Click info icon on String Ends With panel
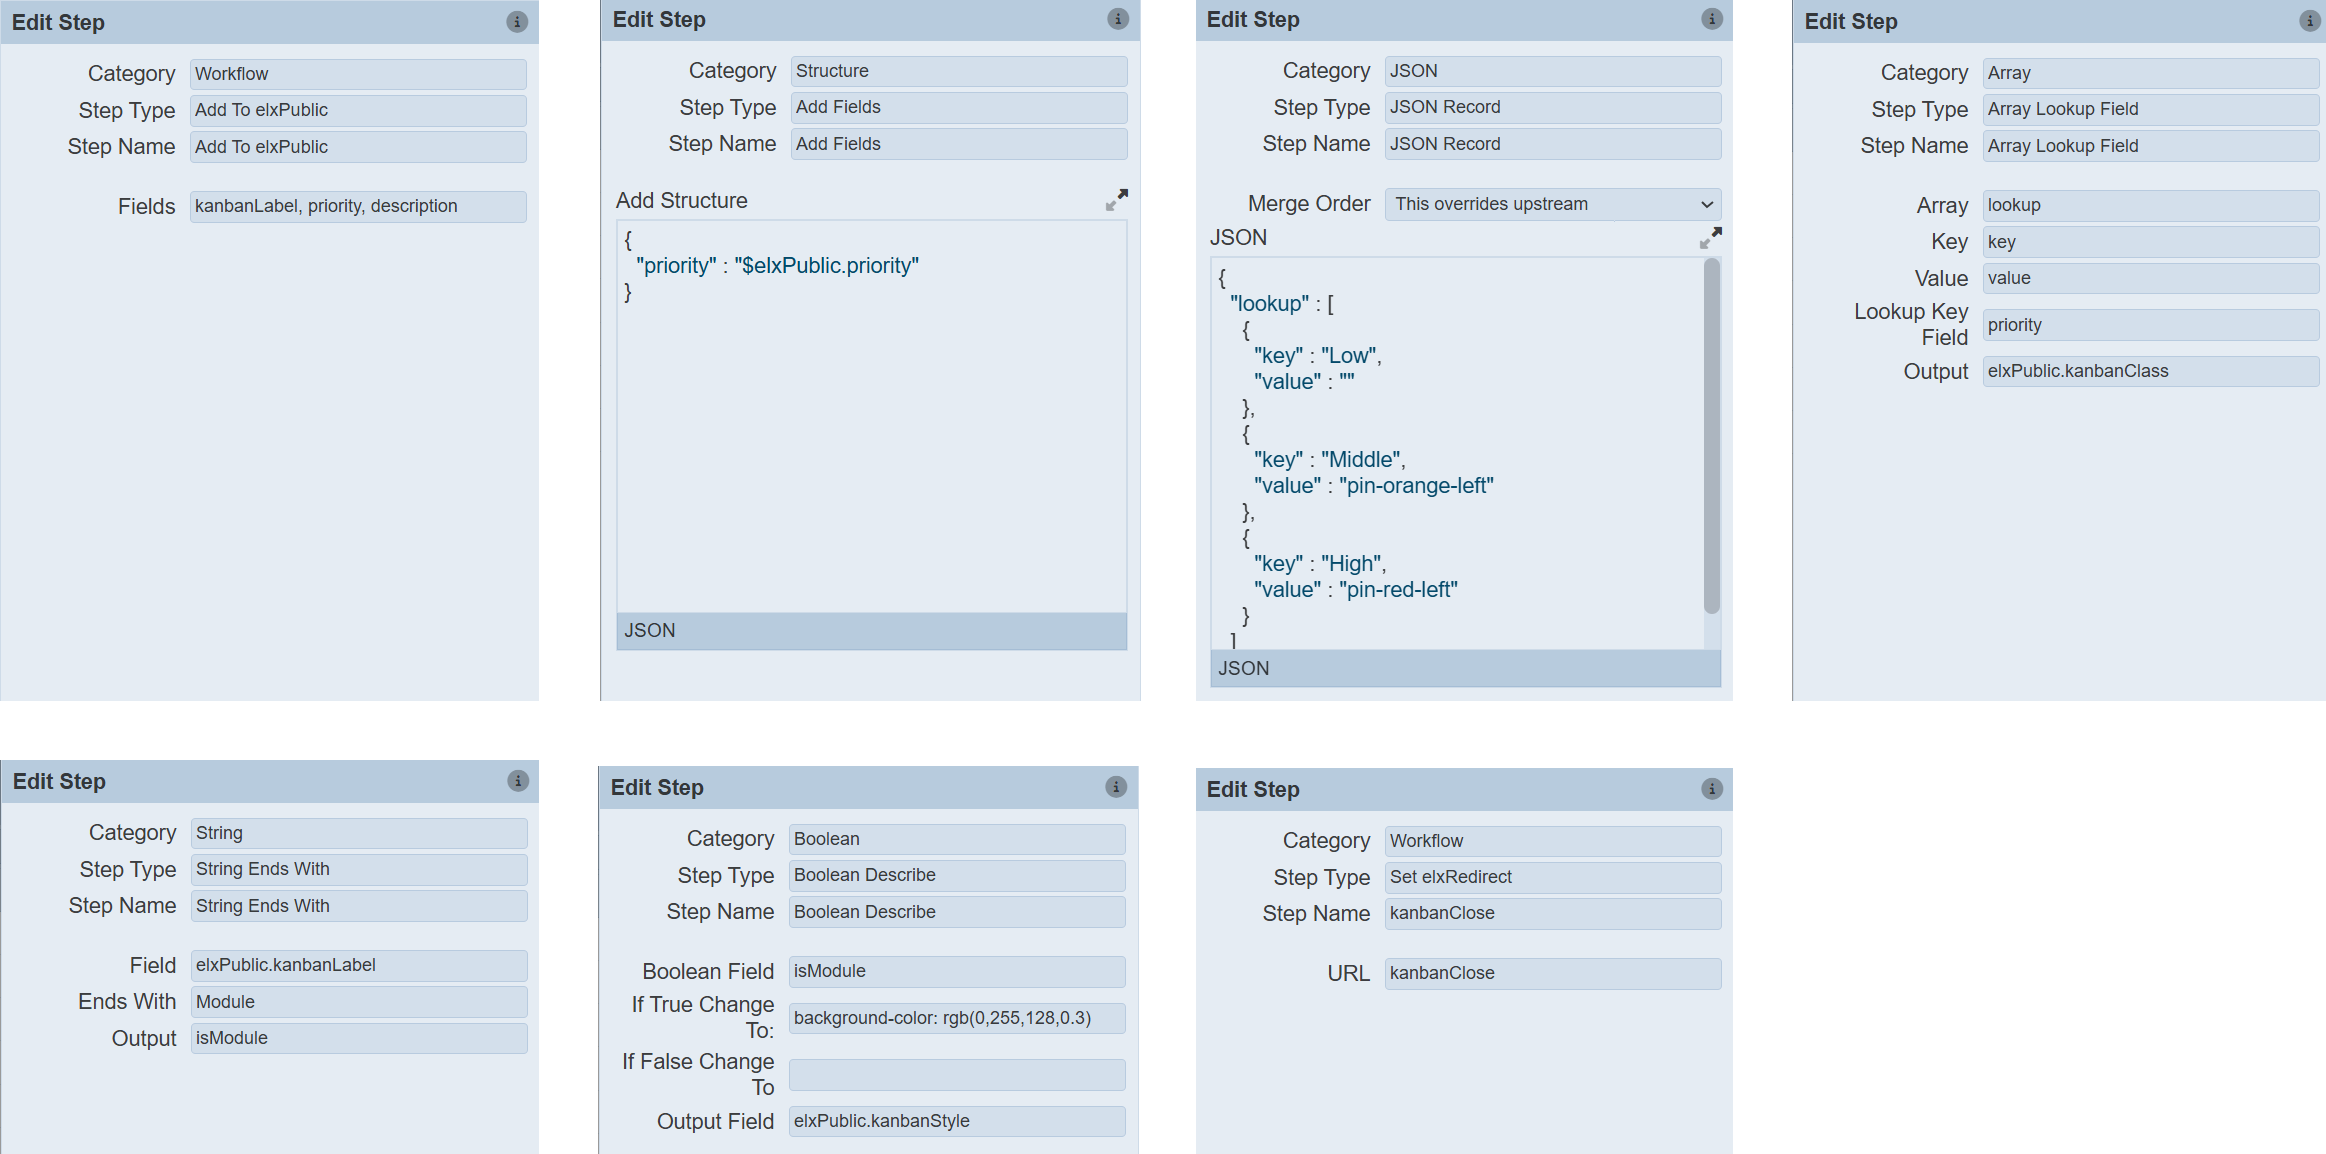 (517, 781)
